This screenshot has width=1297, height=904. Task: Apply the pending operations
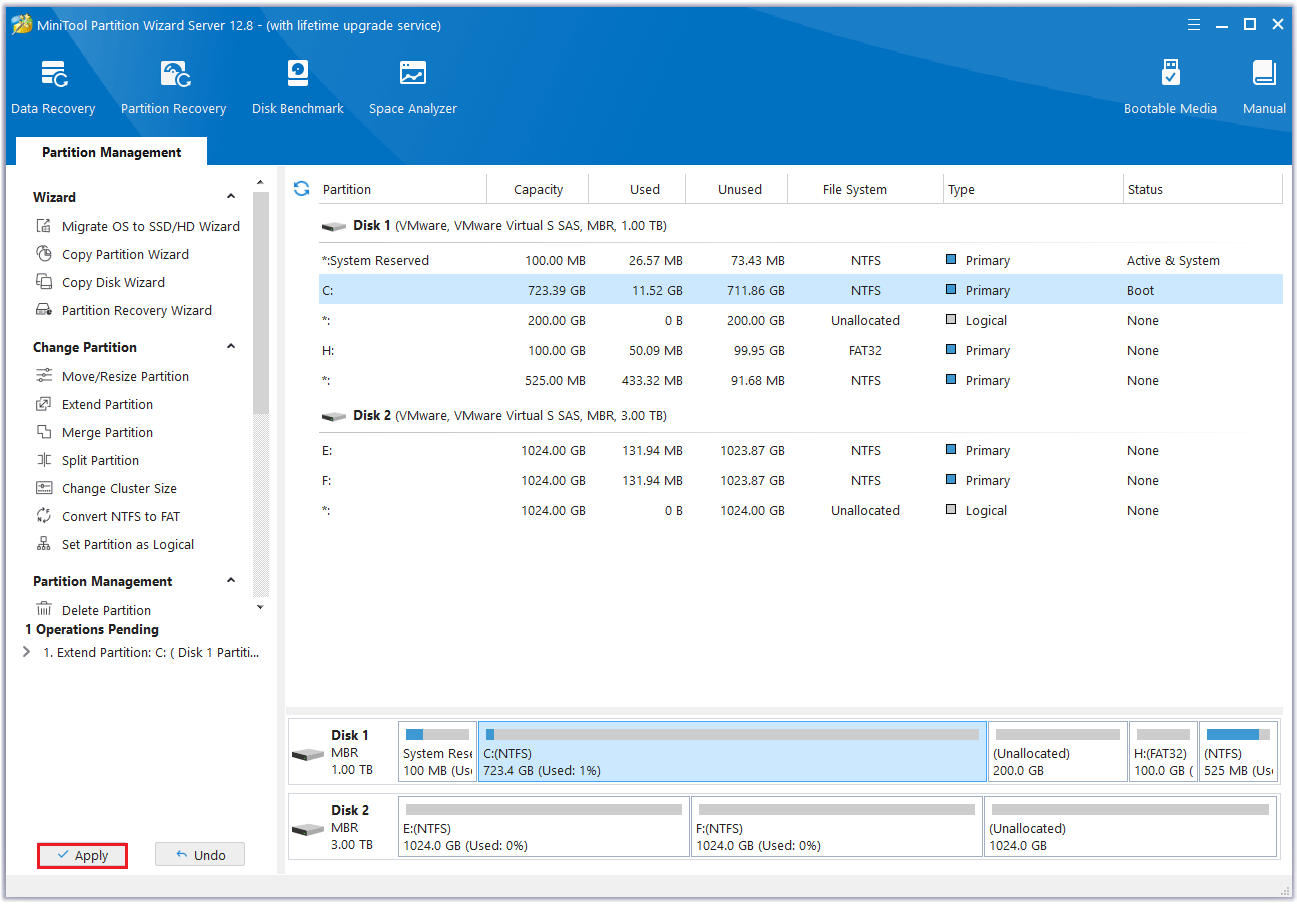[82, 855]
